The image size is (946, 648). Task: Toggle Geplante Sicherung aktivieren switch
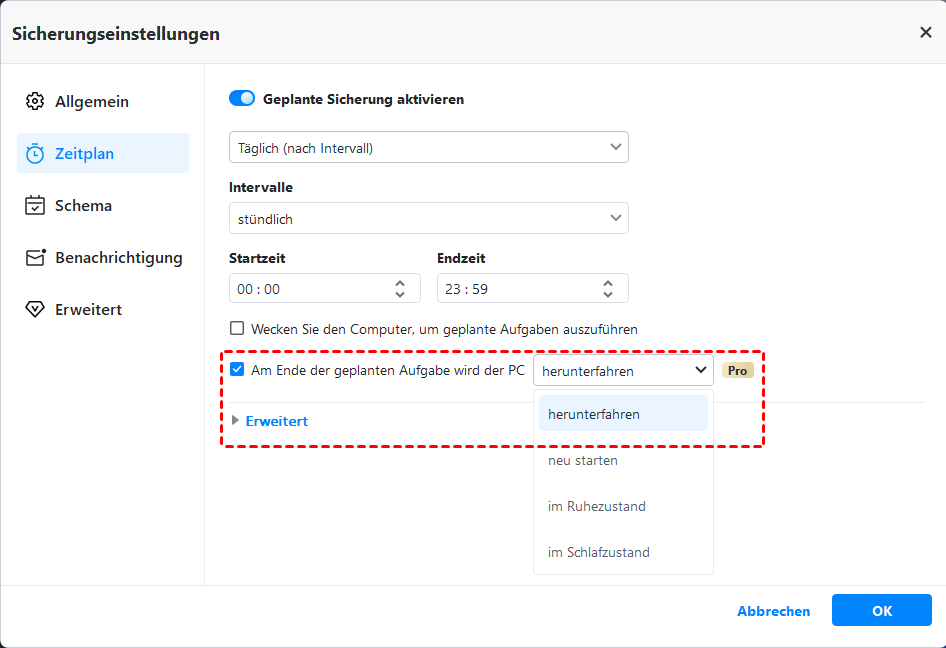242,99
